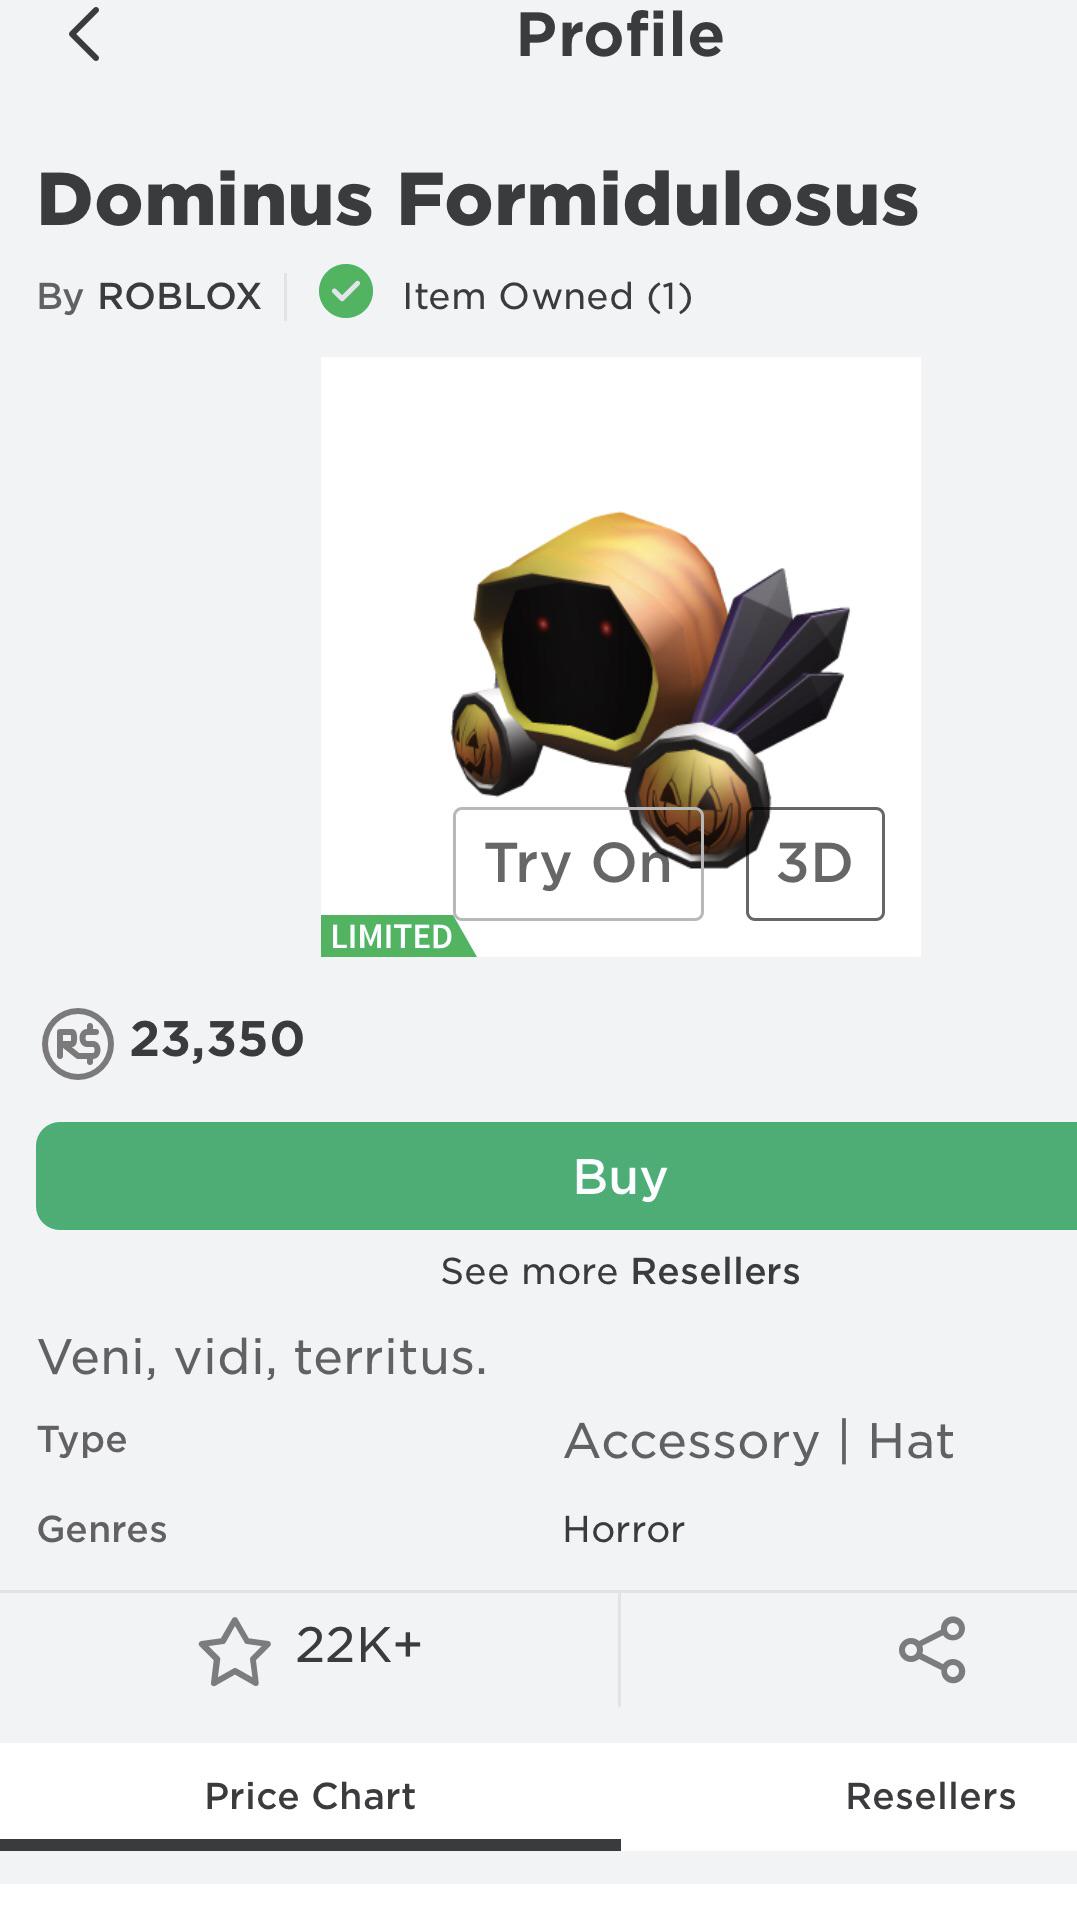Click the LIMITED badge on the item

[x=397, y=936]
